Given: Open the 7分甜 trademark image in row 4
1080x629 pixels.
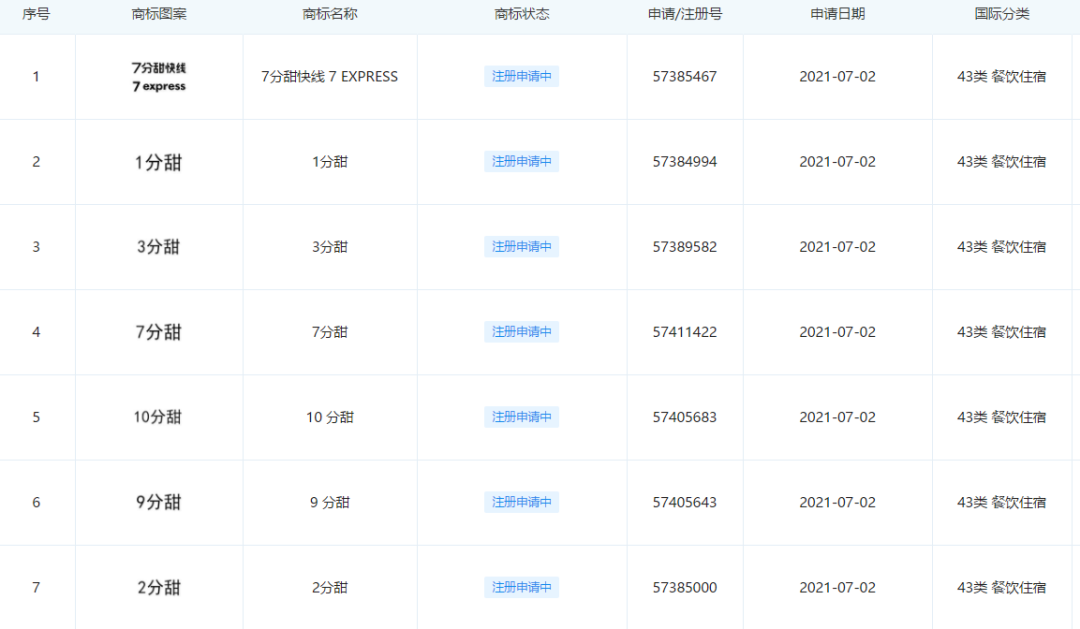Looking at the screenshot, I should 158,332.
